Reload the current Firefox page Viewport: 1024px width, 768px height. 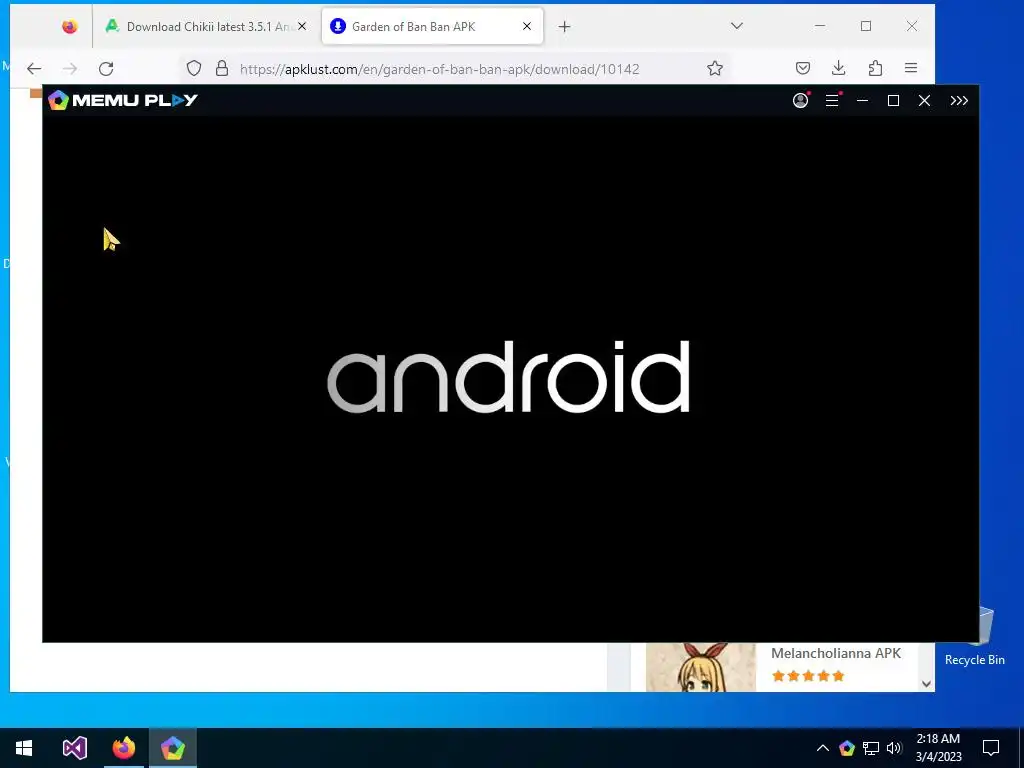pos(106,69)
